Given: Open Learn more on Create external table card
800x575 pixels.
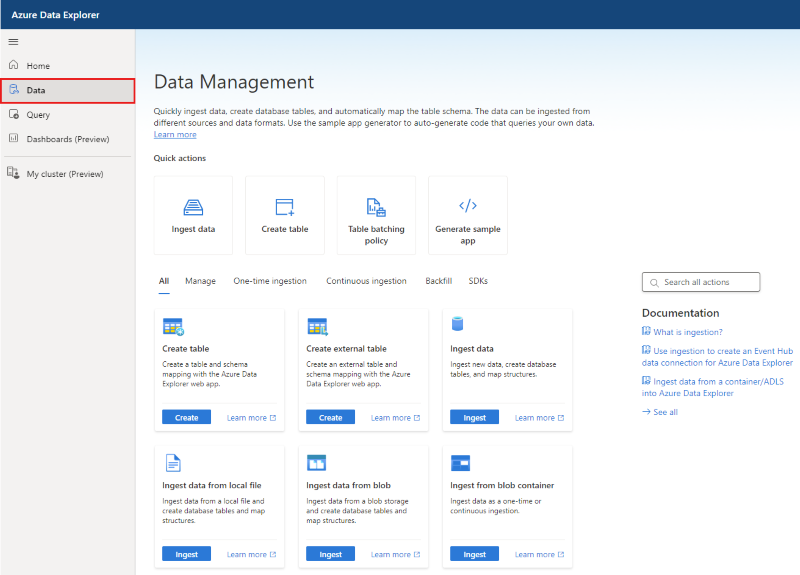Looking at the screenshot, I should click(395, 418).
